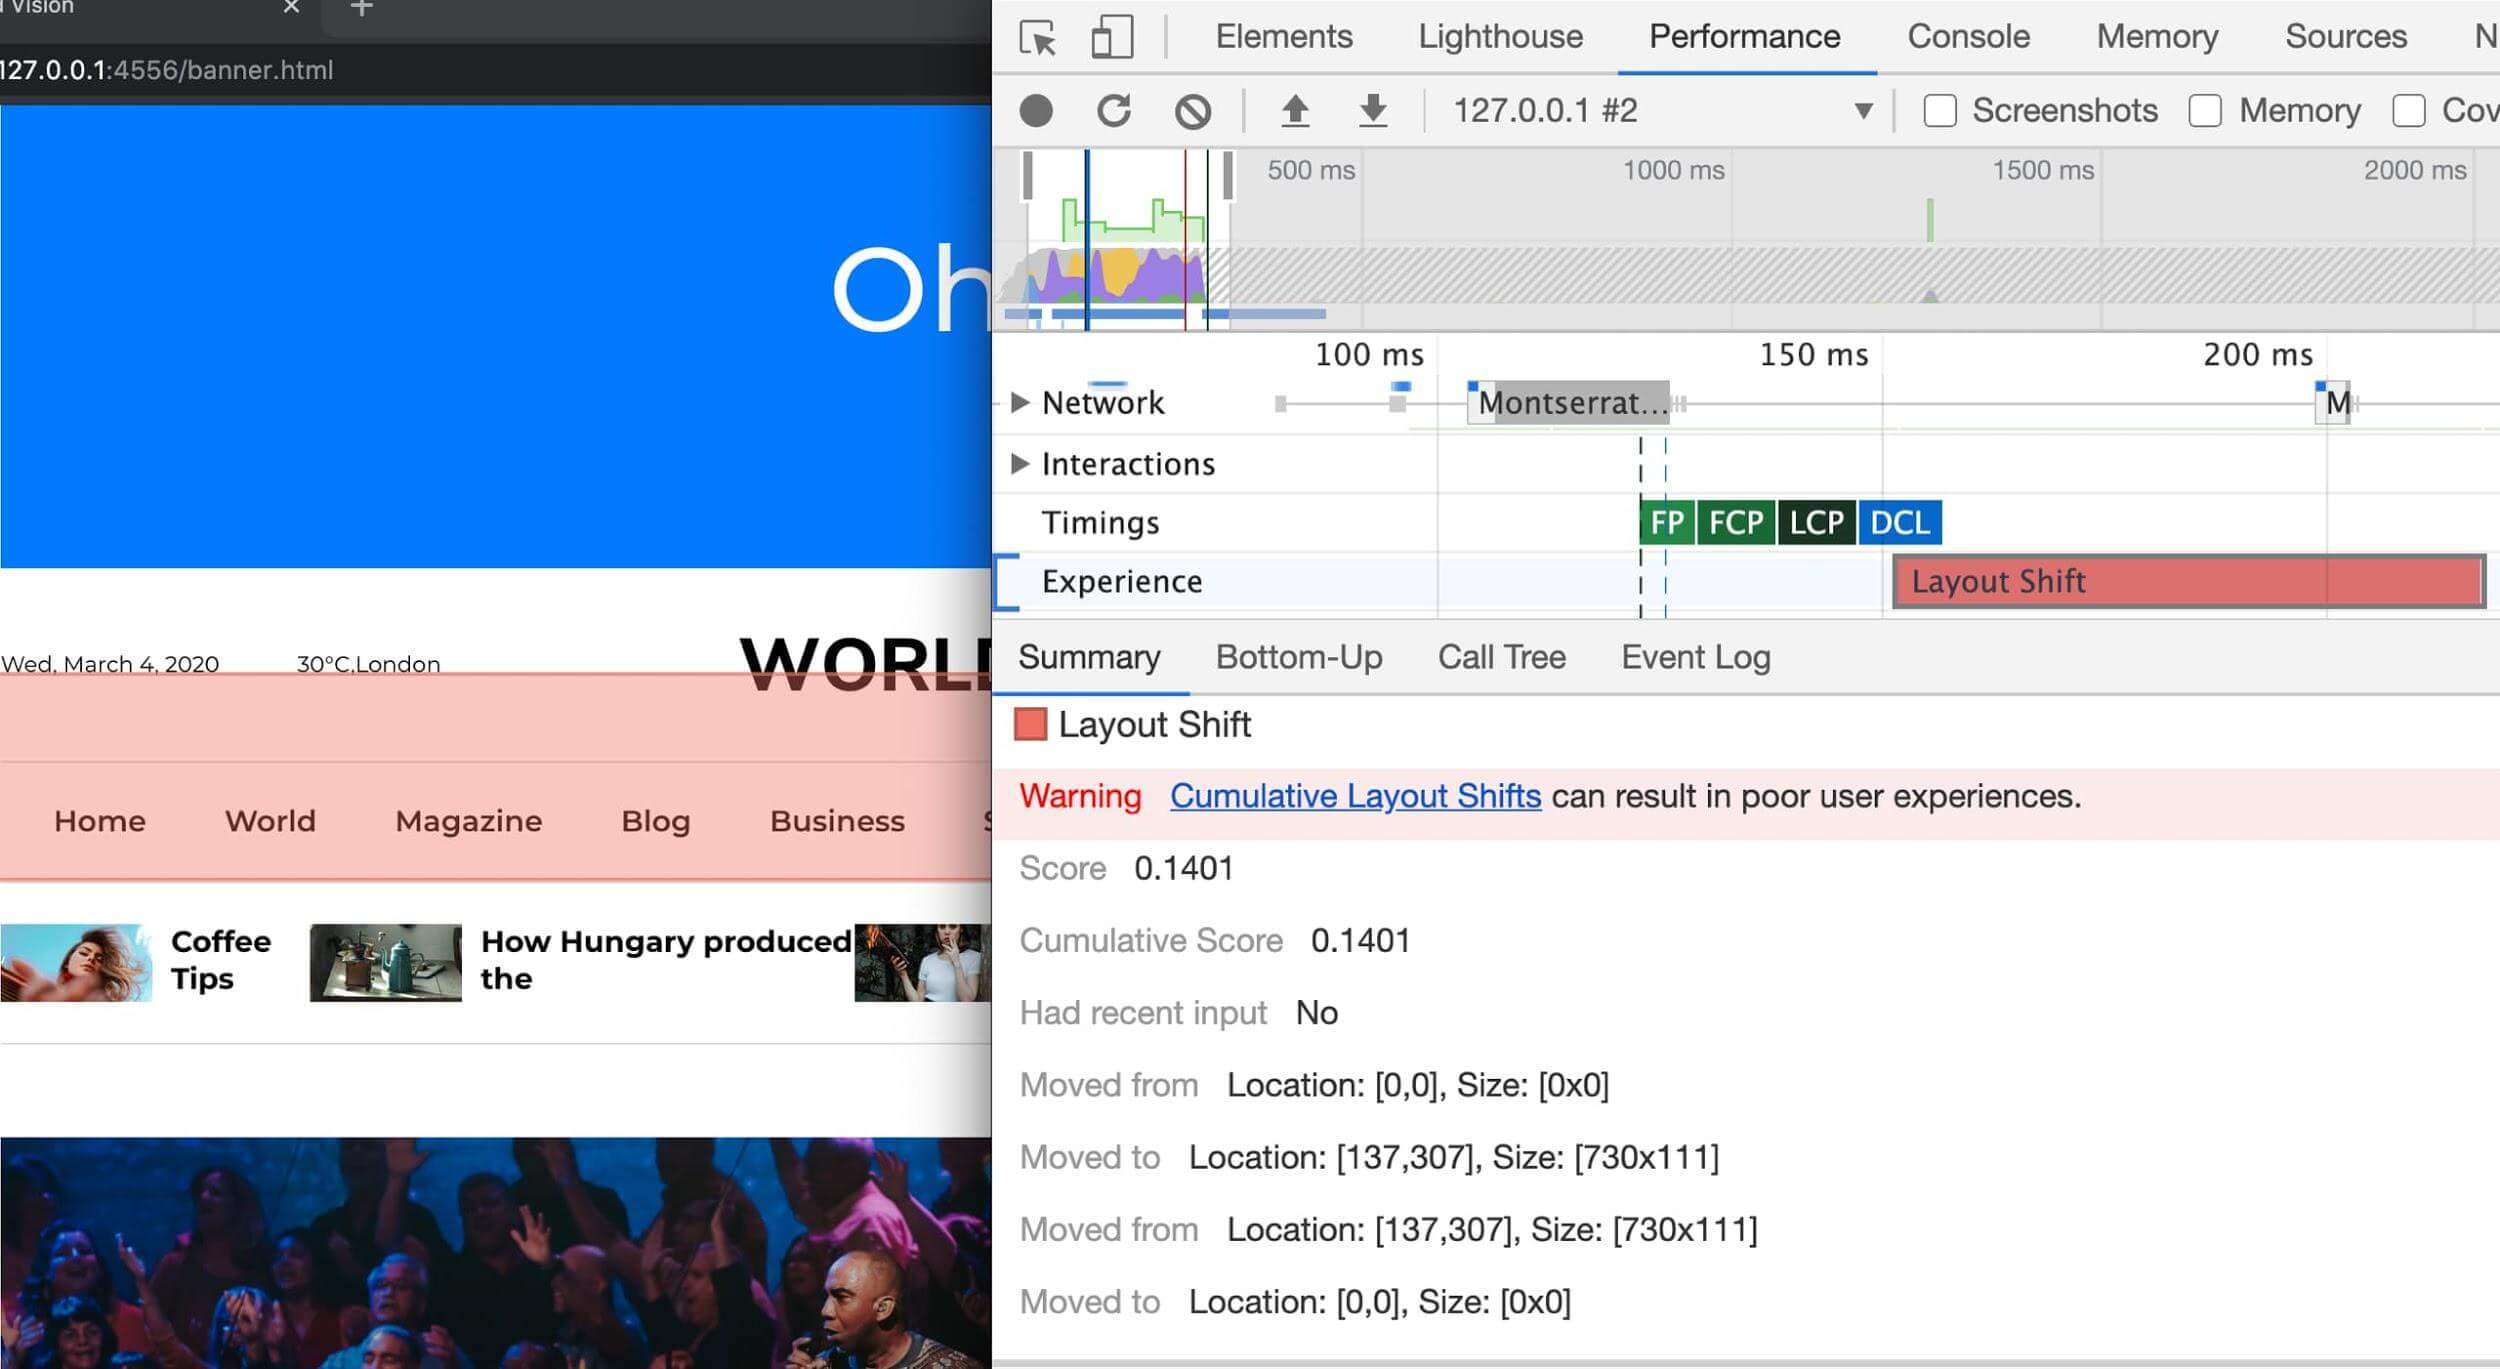Click the clear profile results button
This screenshot has width=2500, height=1369.
(1192, 111)
